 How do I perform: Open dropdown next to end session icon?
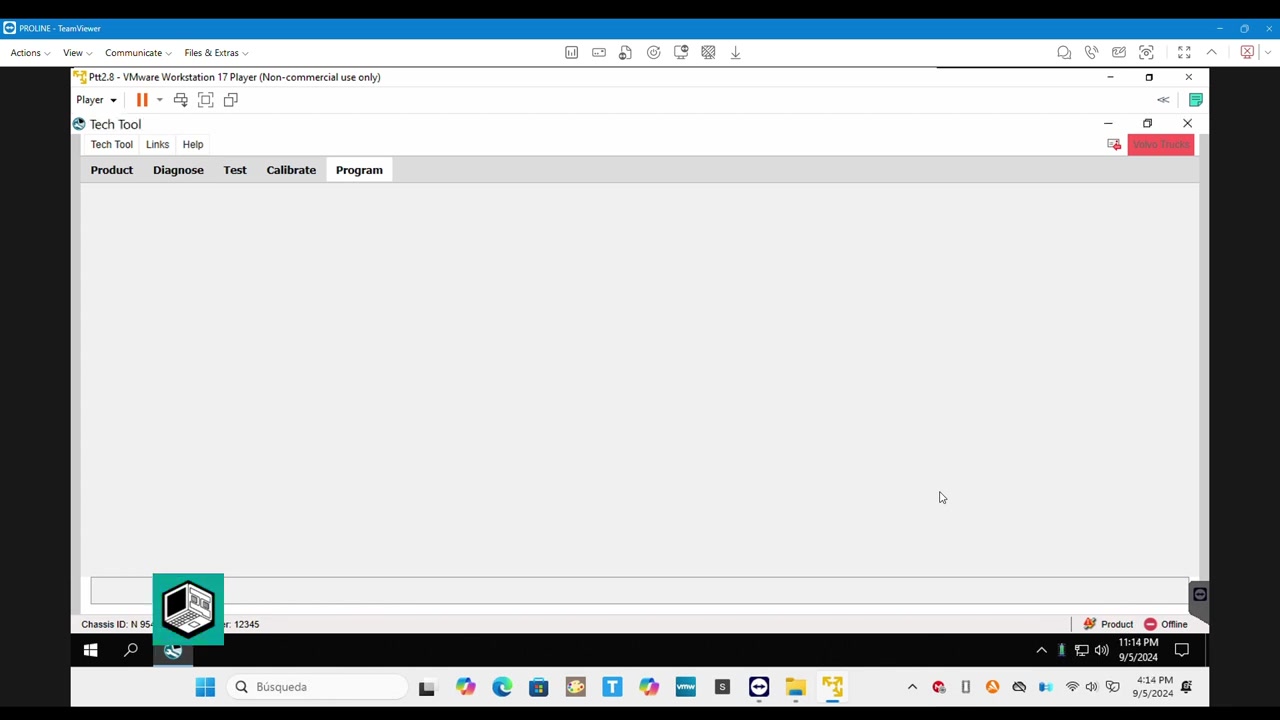coord(1267,53)
